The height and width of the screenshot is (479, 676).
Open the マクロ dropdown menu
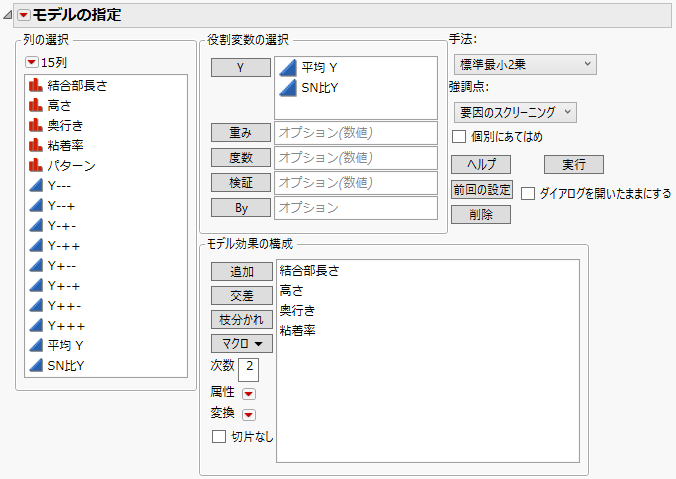(242, 344)
